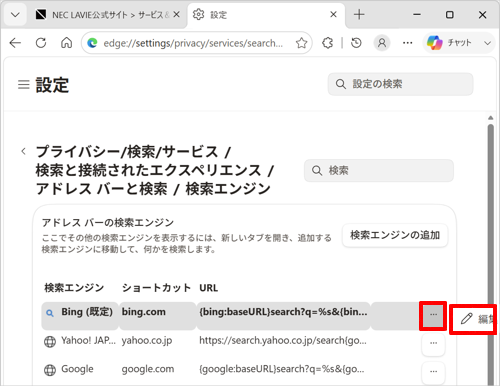This screenshot has width=500, height=386.
Task: Expand the chevron next to チャット
Action: pyautogui.click(x=487, y=43)
